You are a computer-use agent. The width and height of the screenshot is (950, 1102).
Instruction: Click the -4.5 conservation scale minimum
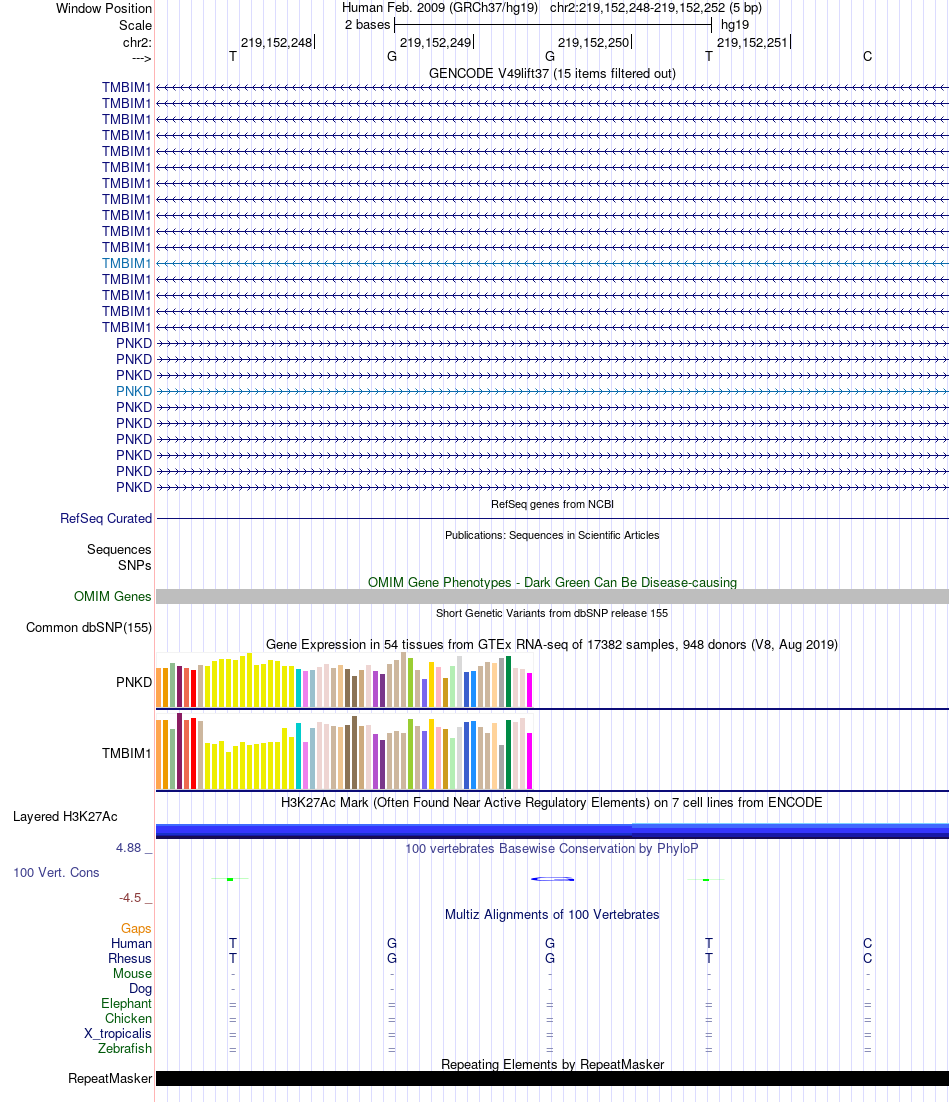point(130,898)
